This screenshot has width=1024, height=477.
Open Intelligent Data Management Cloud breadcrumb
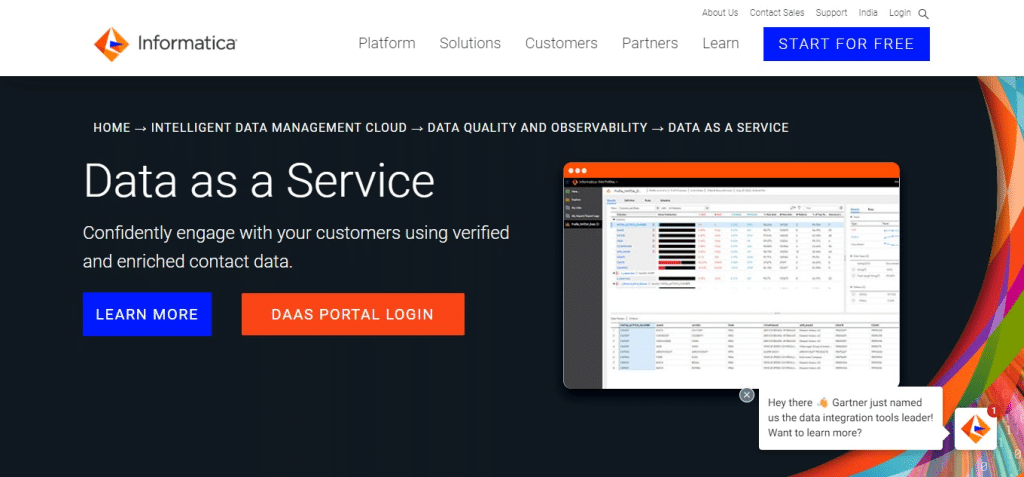coord(279,128)
